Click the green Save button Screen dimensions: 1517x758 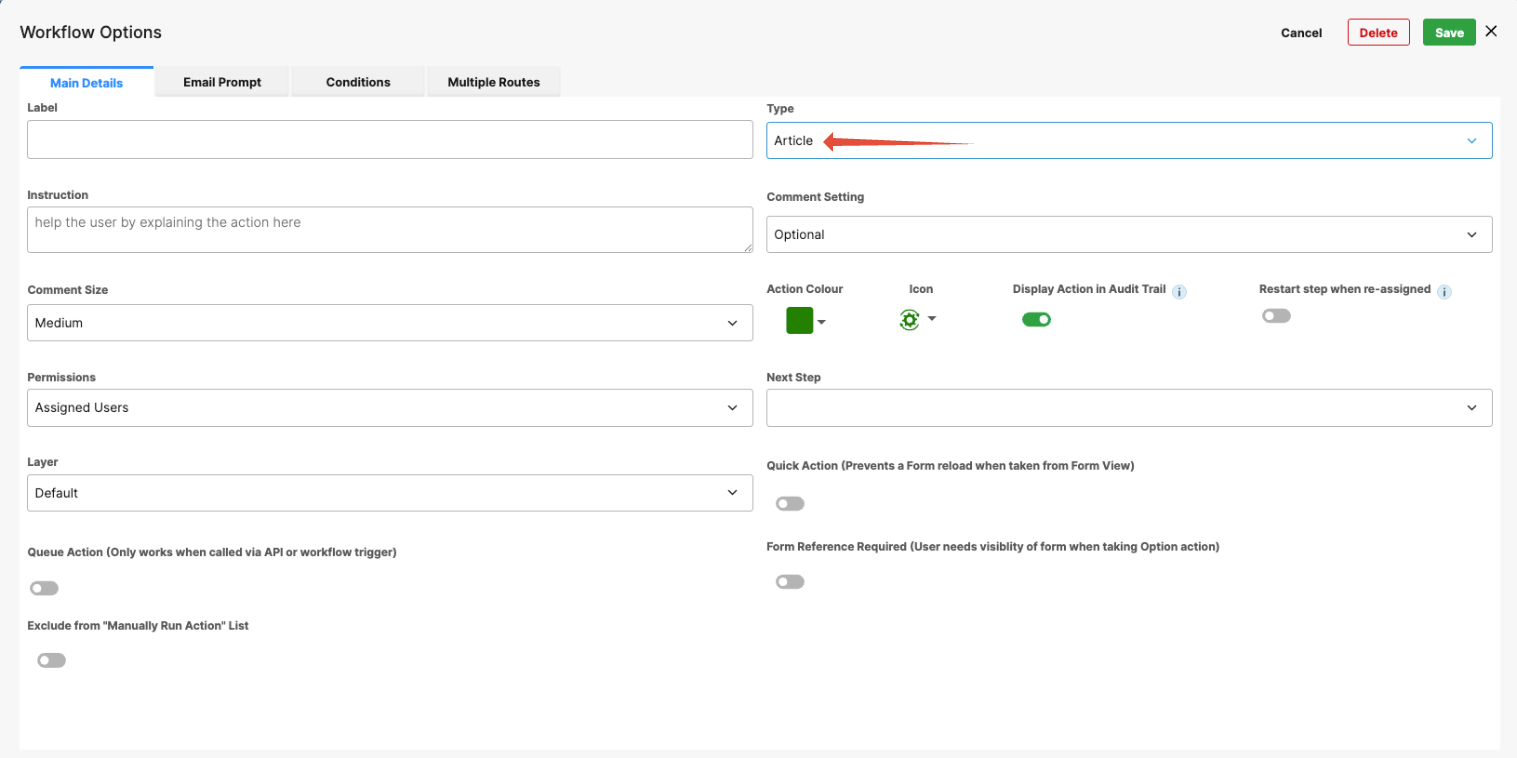[1449, 32]
